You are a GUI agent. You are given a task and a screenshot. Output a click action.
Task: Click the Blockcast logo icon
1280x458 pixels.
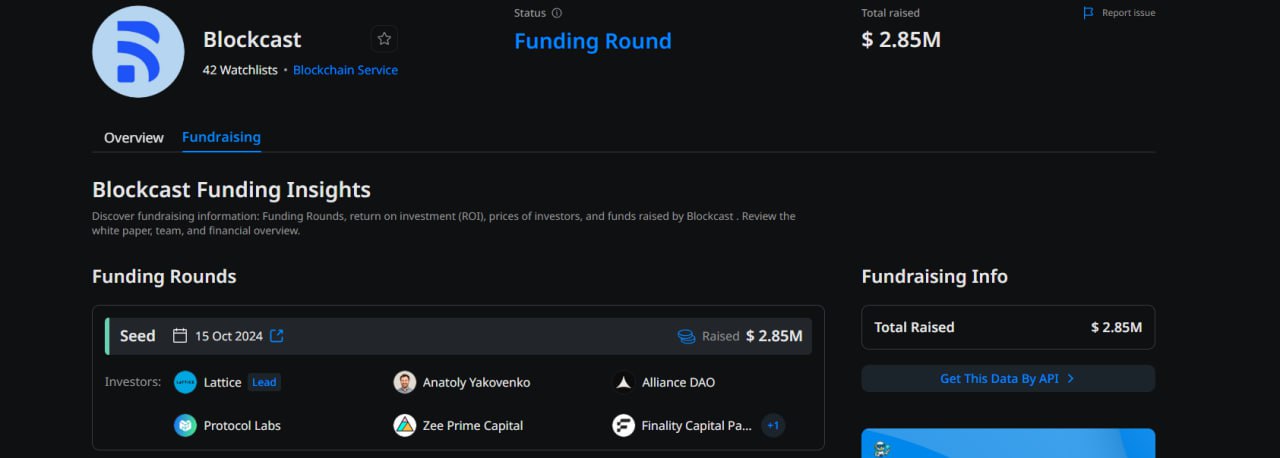click(138, 51)
